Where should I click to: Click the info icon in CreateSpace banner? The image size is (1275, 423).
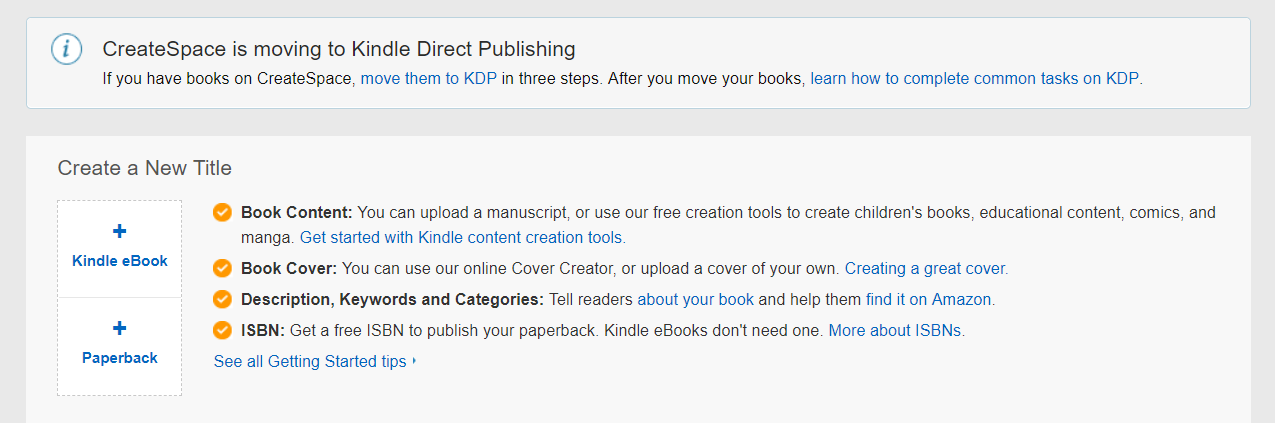pyautogui.click(x=66, y=49)
